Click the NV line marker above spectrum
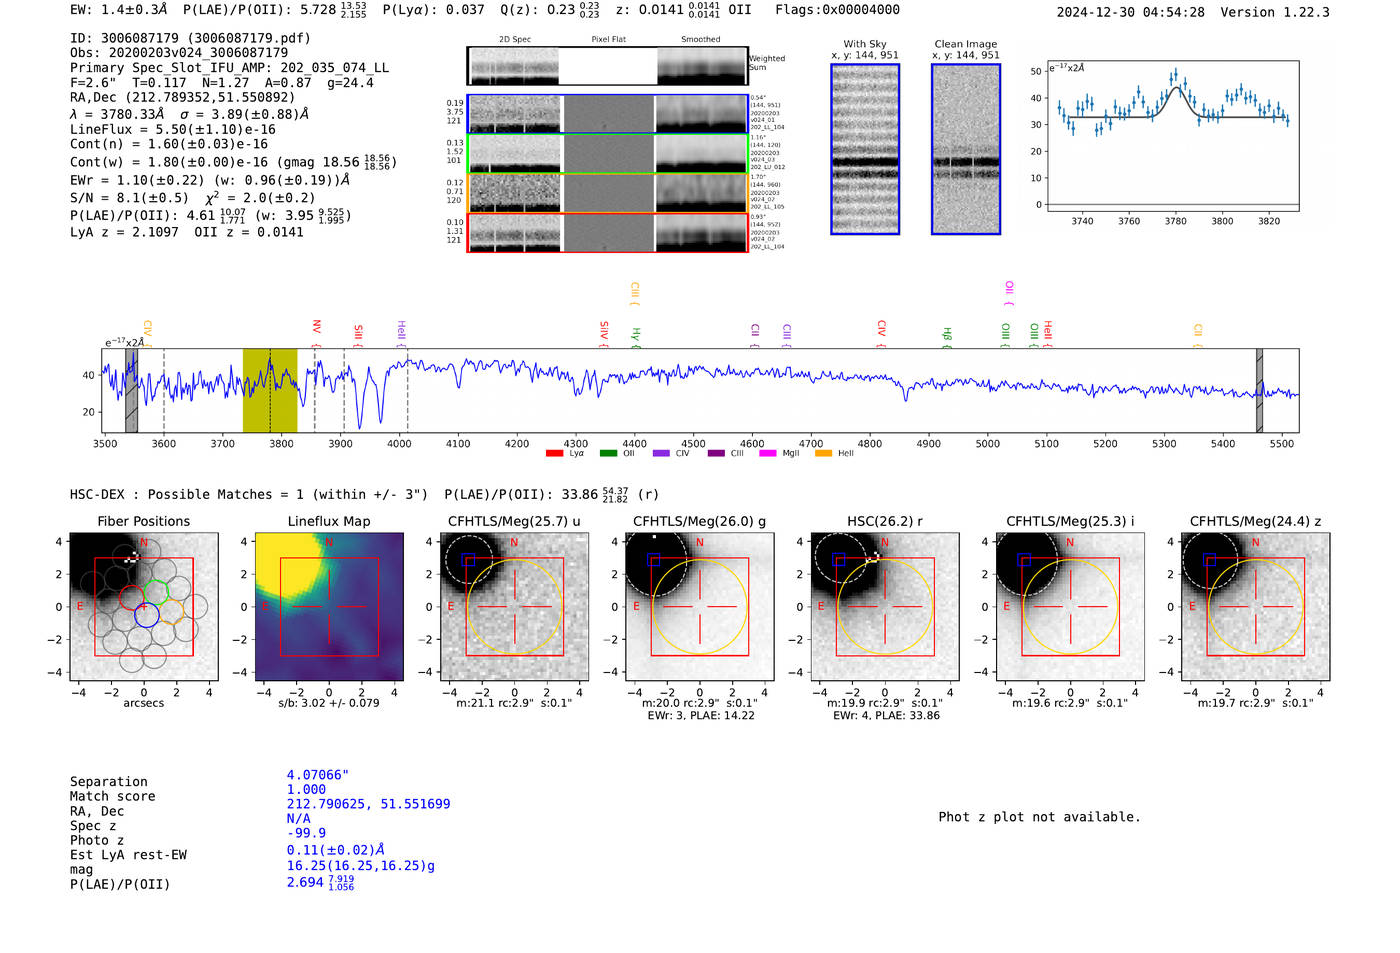Image resolution: width=1400 pixels, height=953 pixels. click(x=316, y=332)
